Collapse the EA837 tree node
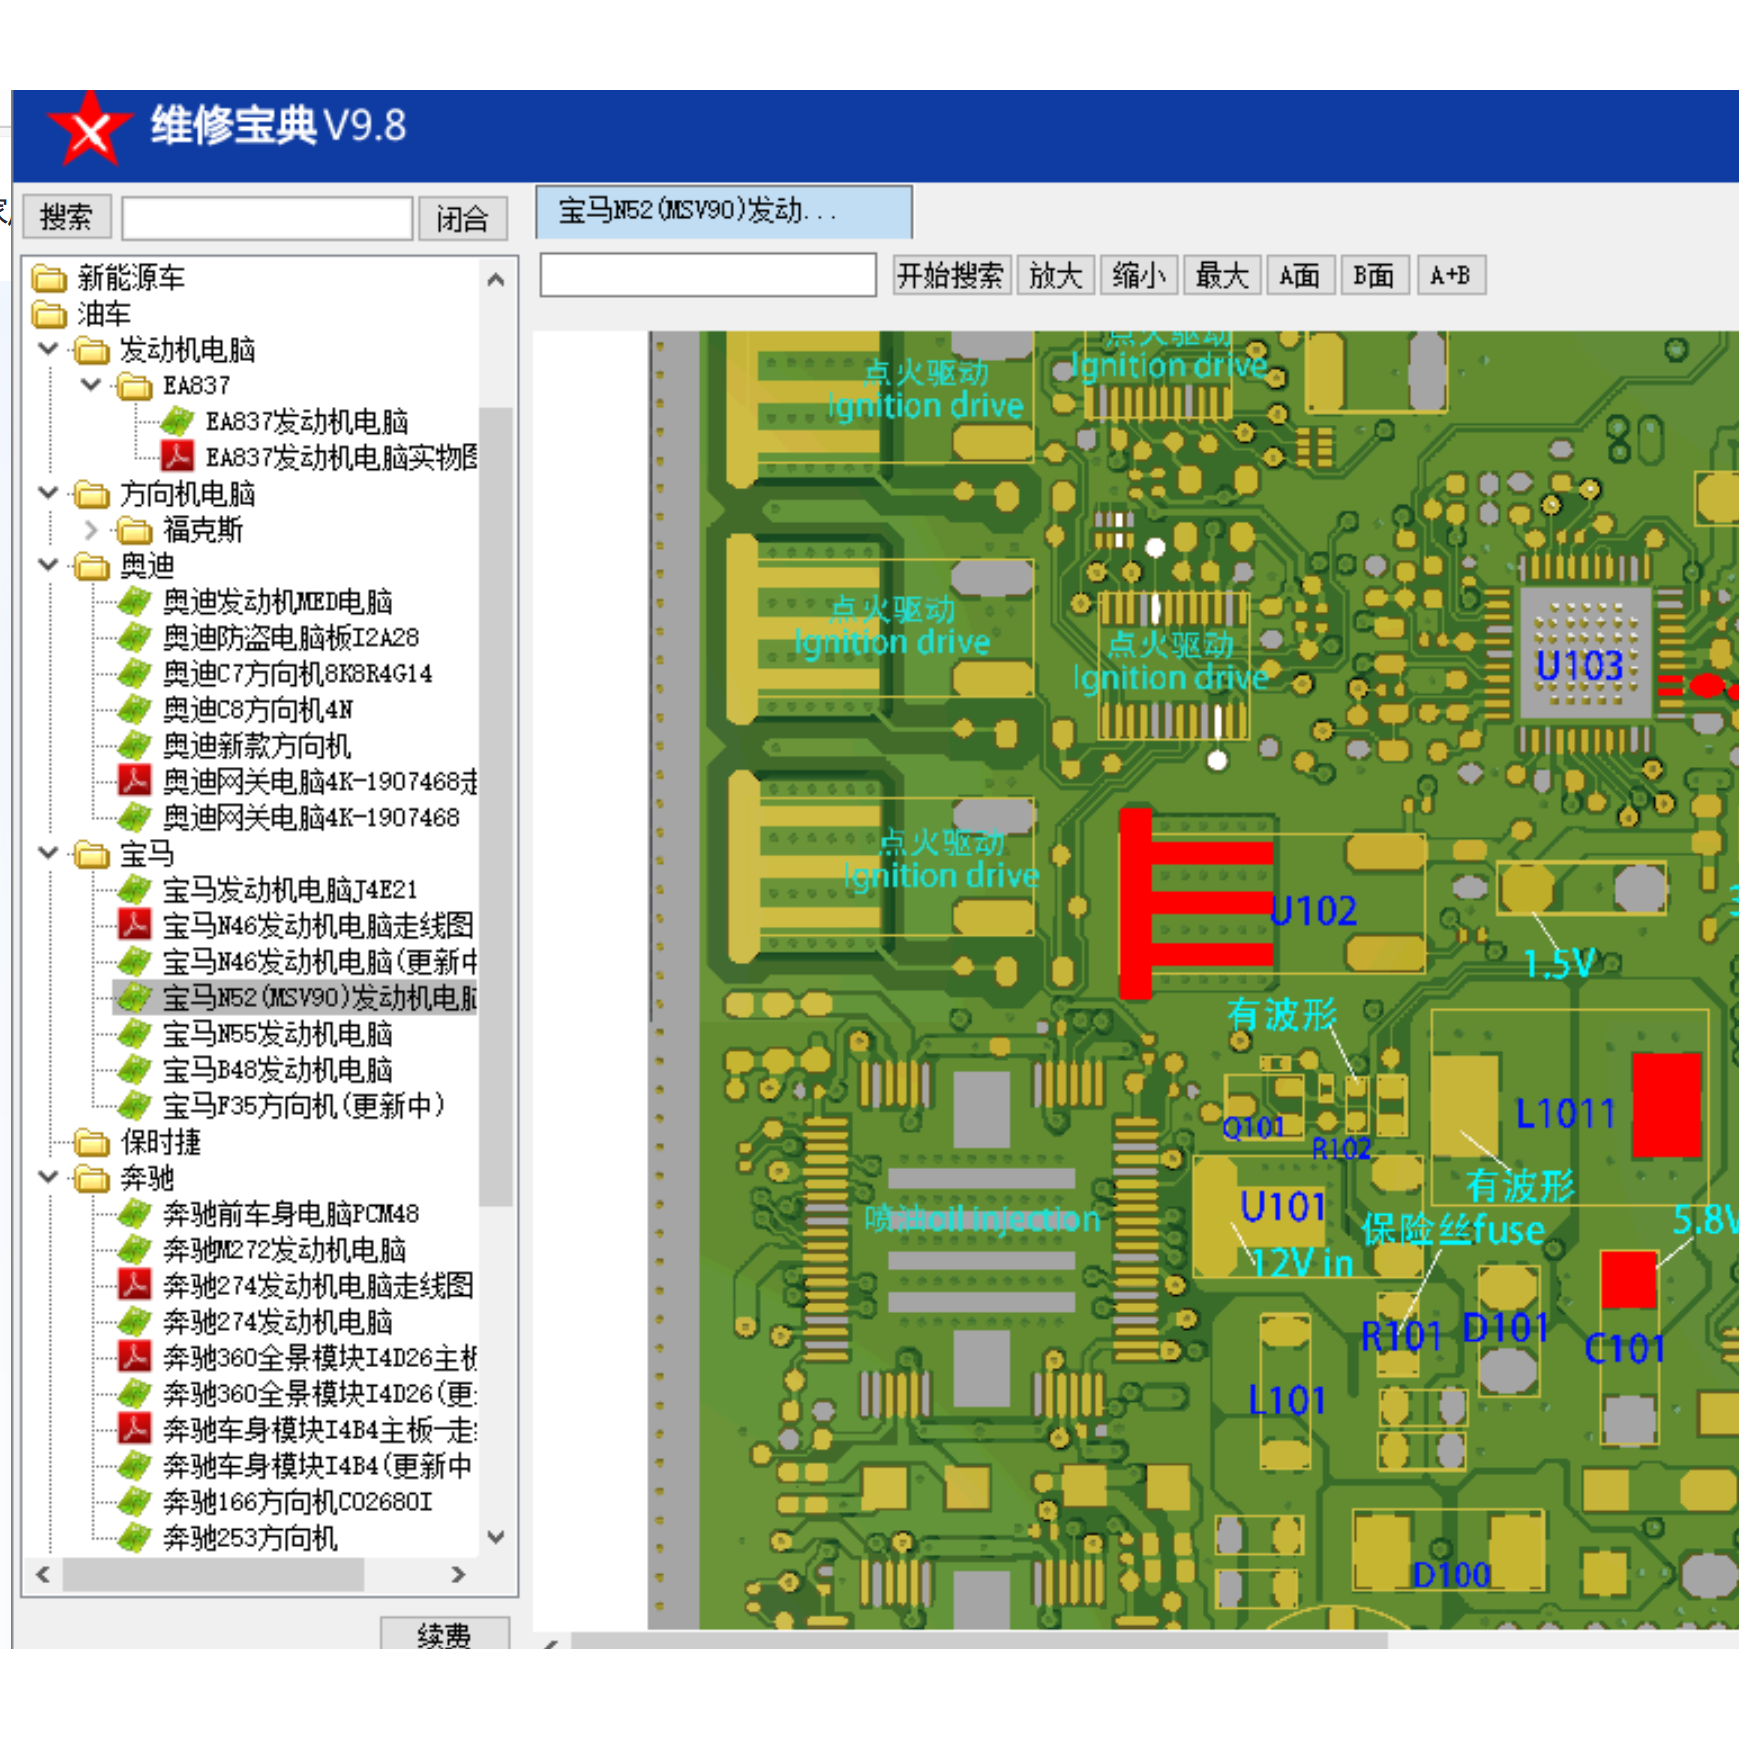1739x1739 pixels. (x=91, y=385)
